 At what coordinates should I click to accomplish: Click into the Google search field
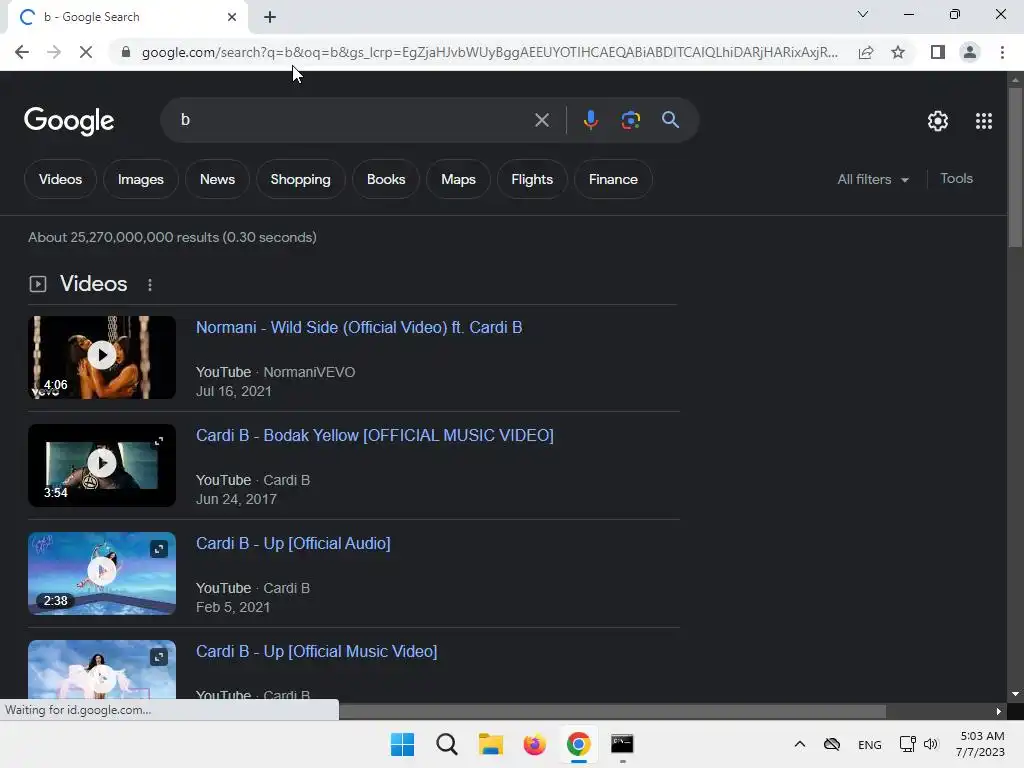353,120
